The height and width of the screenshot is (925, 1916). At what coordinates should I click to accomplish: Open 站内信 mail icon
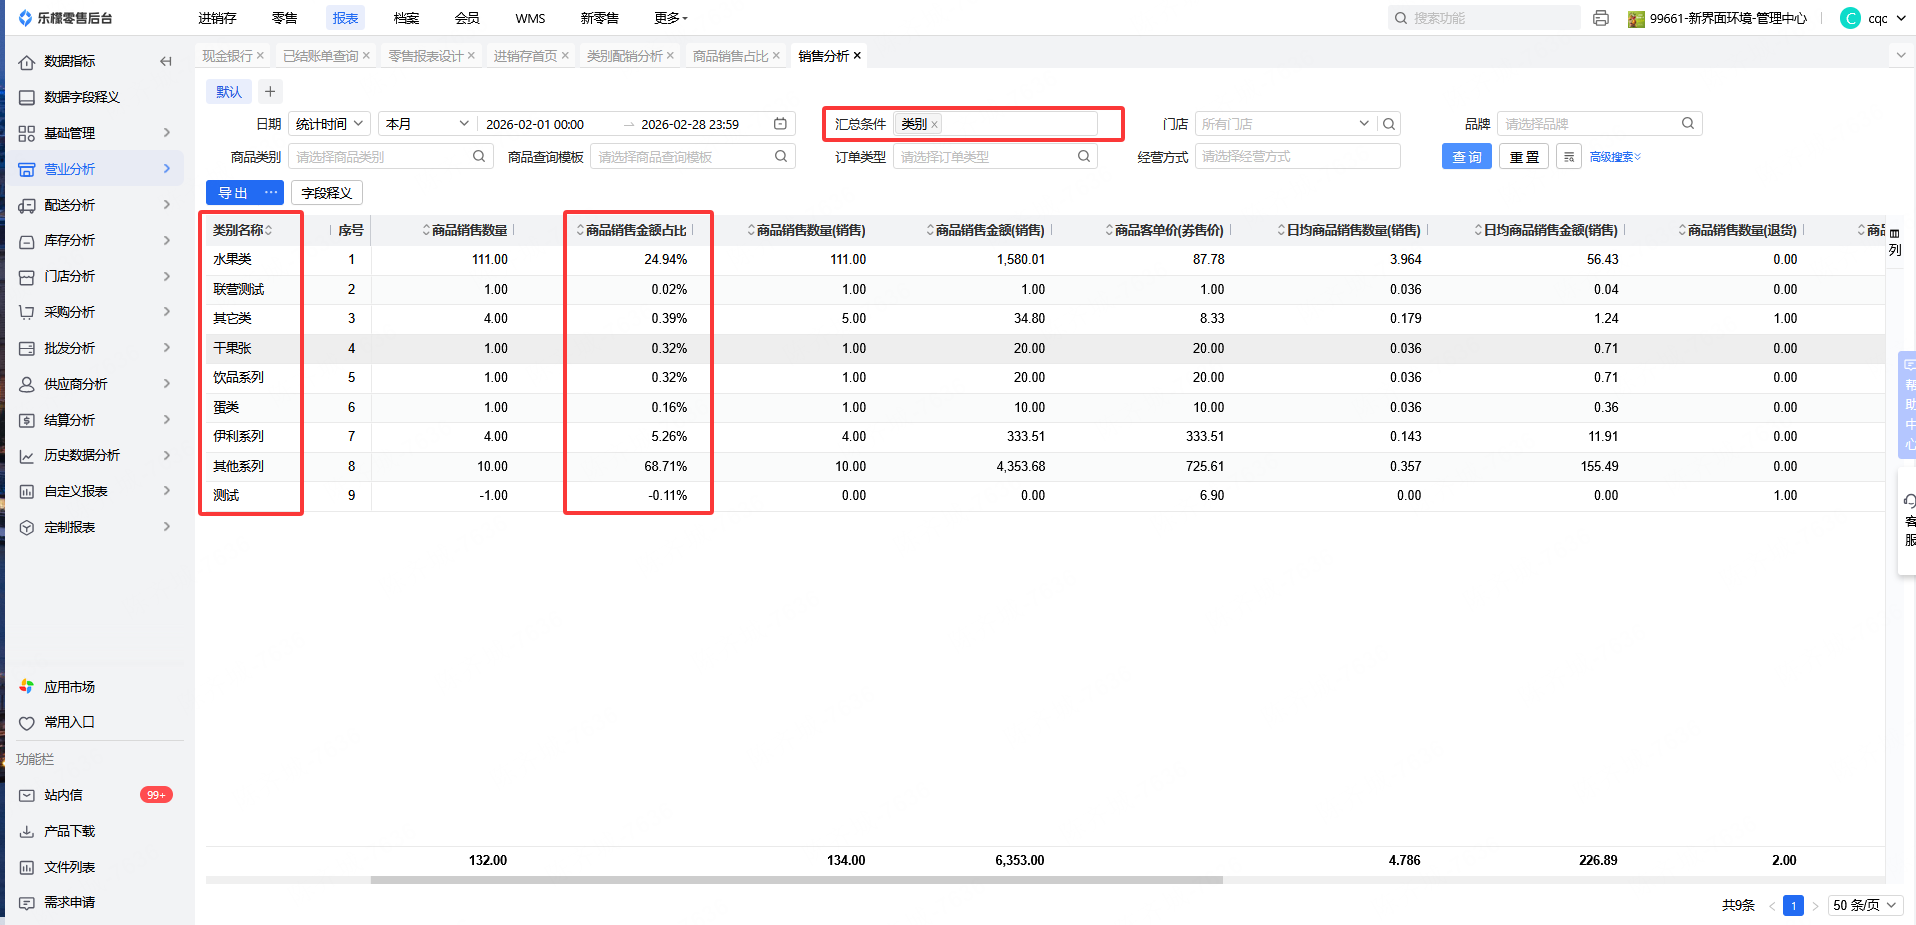[x=27, y=795]
